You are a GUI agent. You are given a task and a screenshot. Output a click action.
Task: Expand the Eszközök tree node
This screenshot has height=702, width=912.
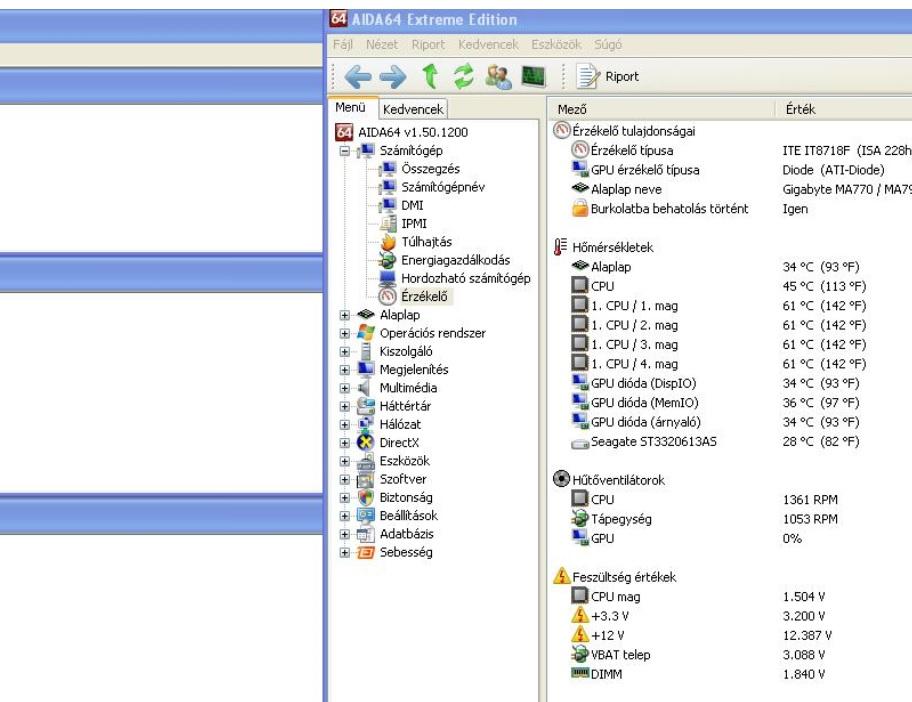[x=344, y=461]
